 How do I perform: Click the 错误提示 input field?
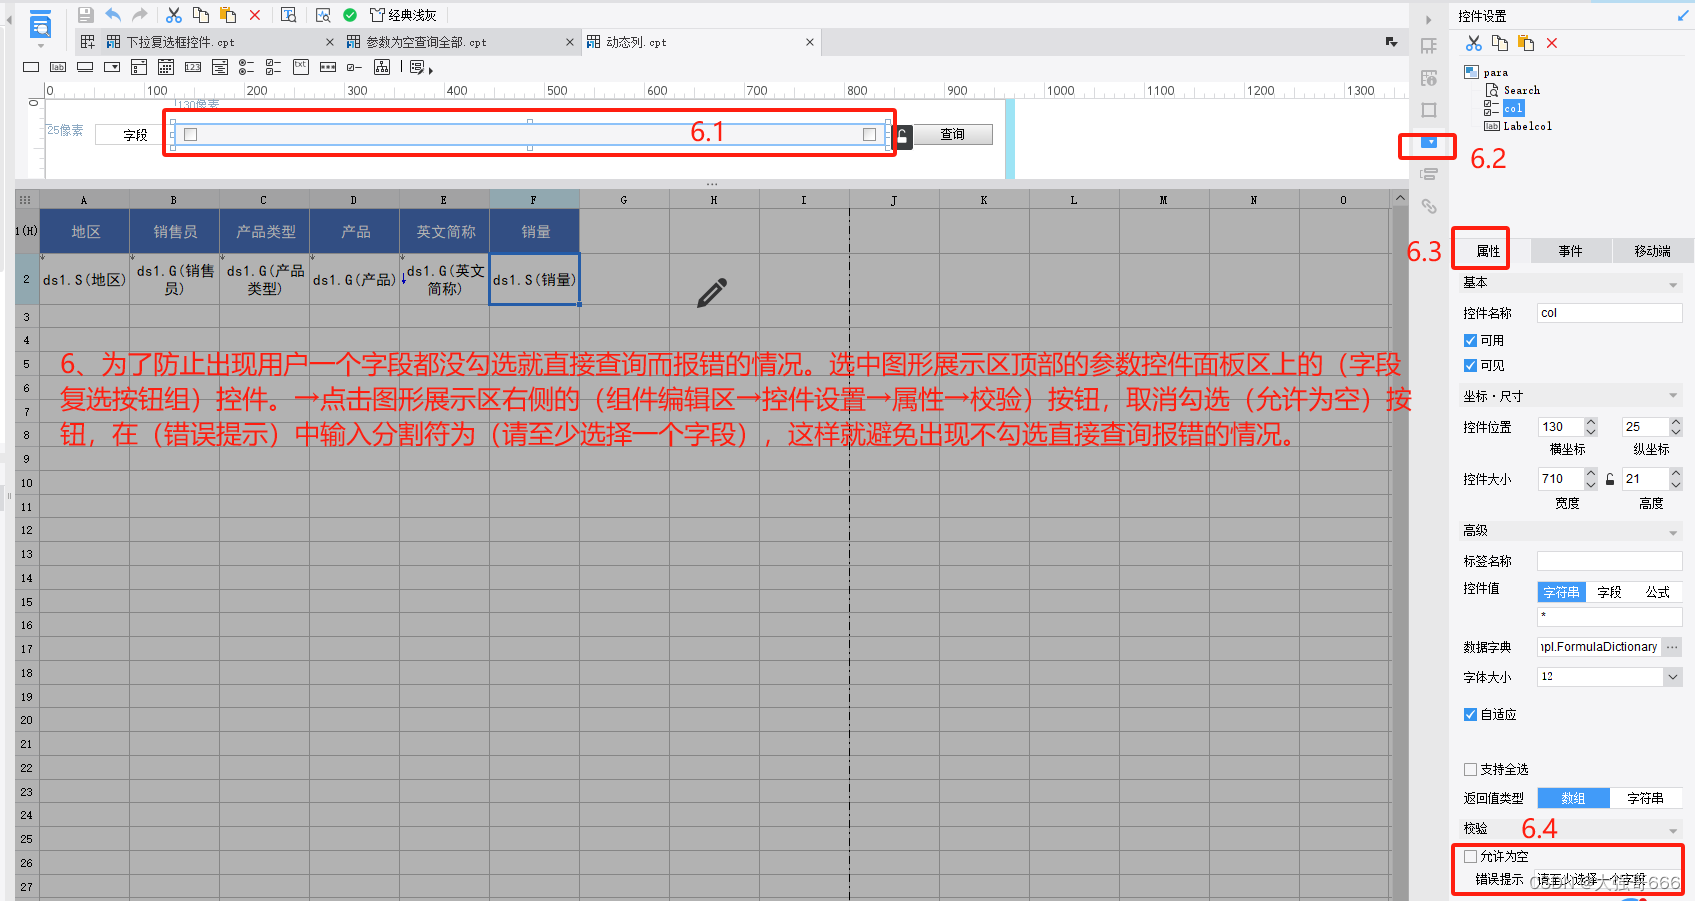1609,880
